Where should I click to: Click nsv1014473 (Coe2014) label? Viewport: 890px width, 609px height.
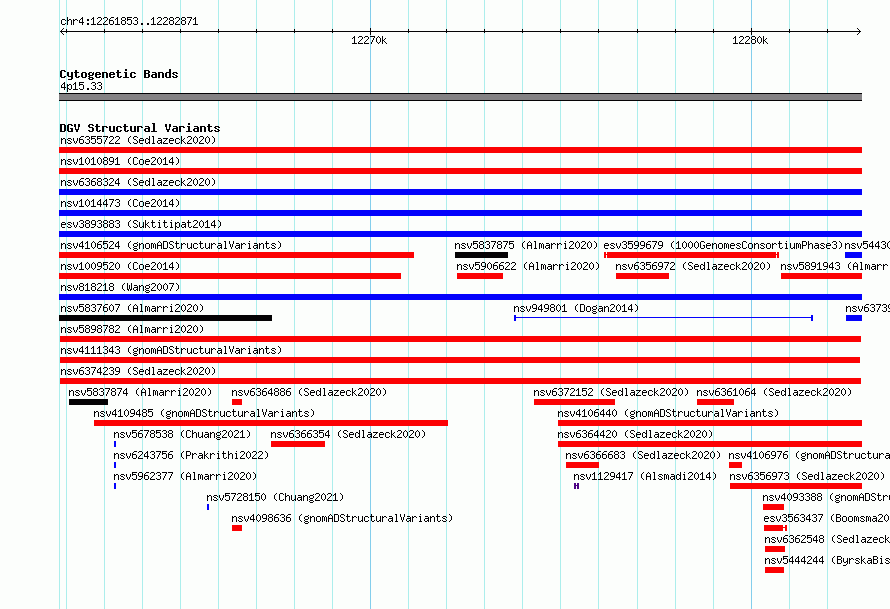pos(120,203)
